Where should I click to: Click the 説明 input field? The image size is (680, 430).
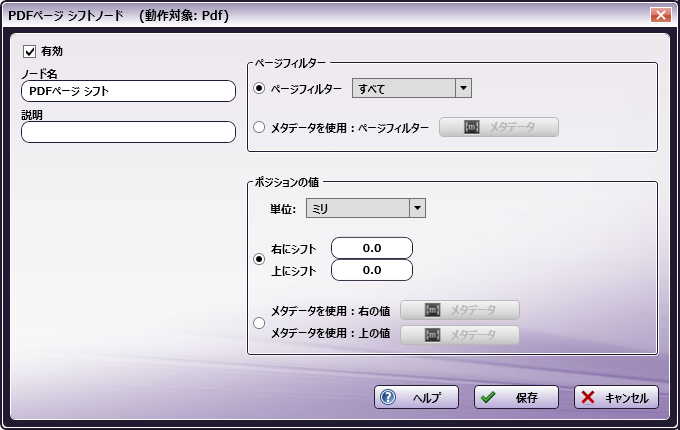[128, 132]
